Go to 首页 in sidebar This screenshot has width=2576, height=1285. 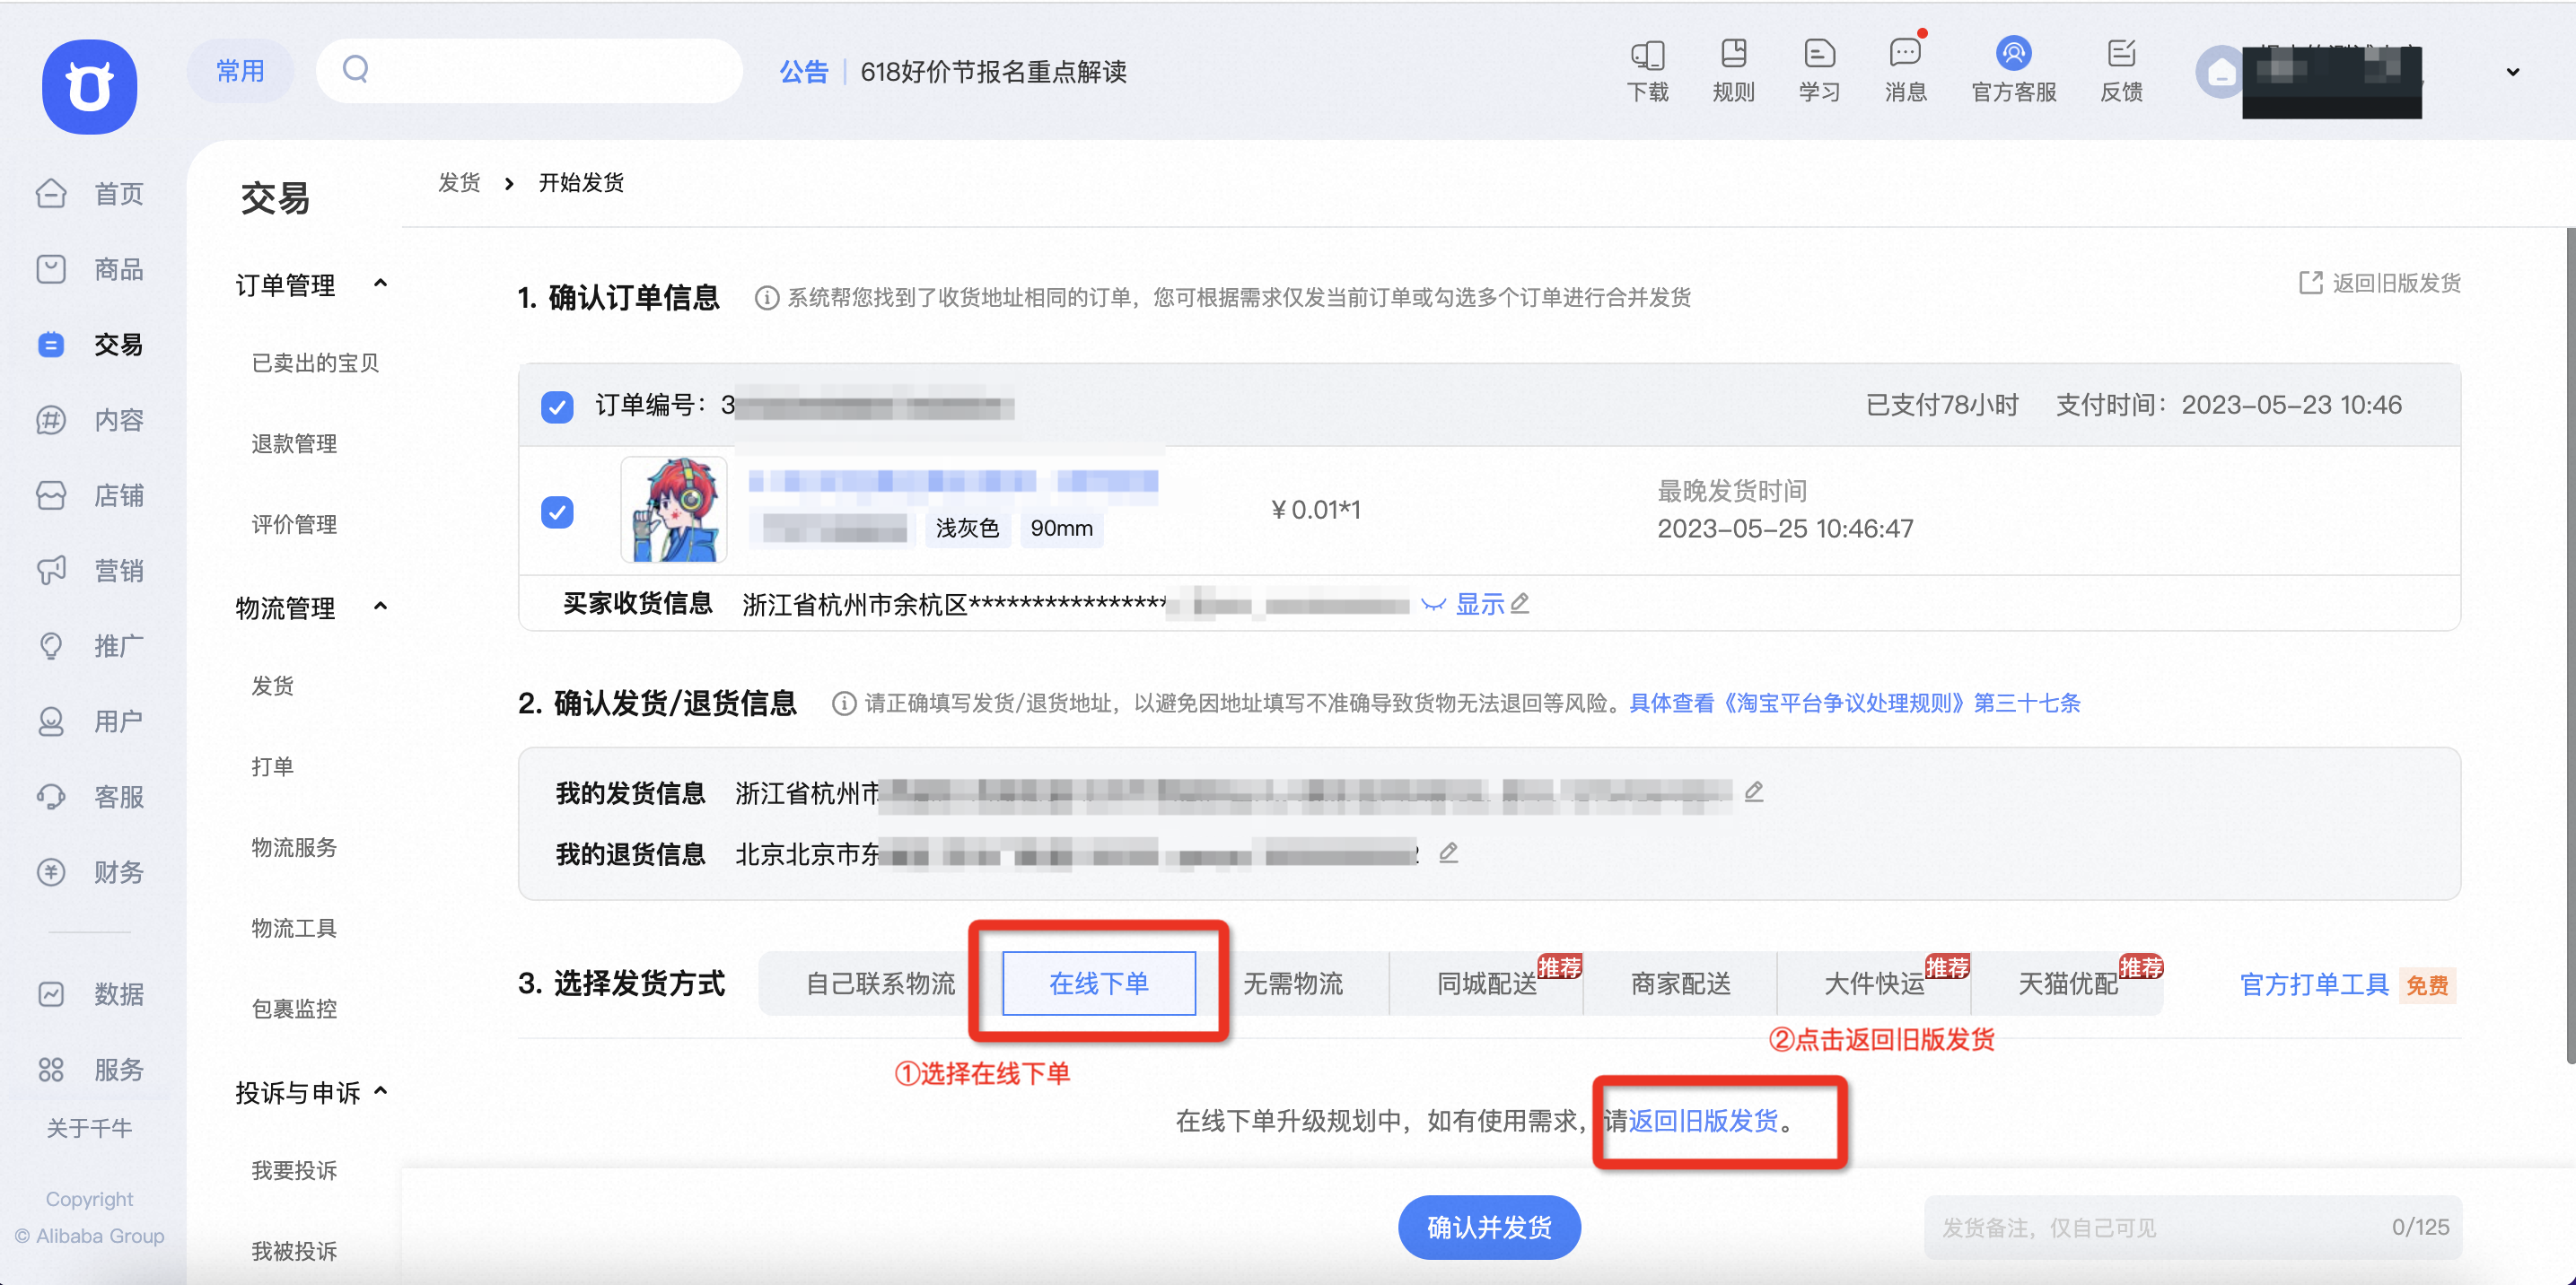(x=92, y=193)
